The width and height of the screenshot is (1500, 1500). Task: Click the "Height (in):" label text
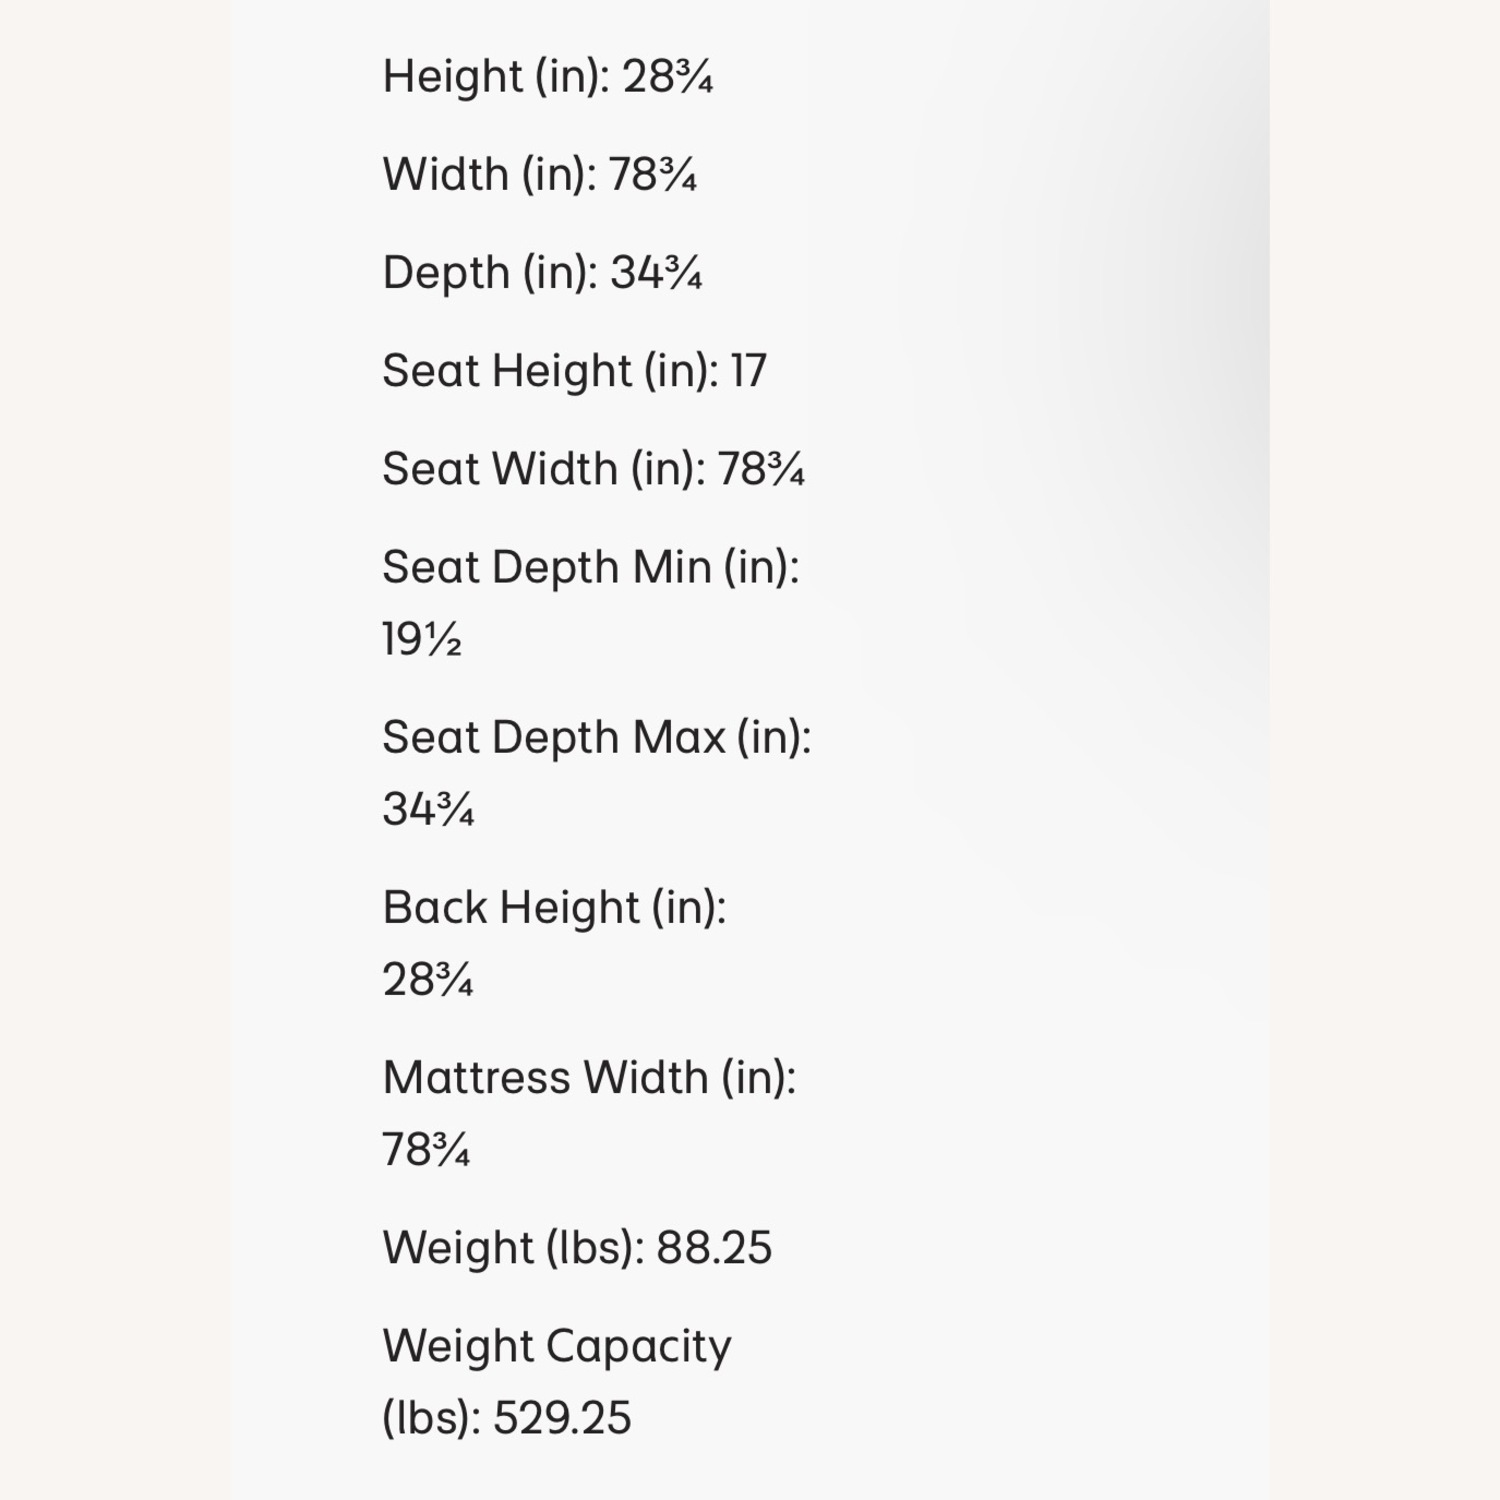[x=496, y=77]
